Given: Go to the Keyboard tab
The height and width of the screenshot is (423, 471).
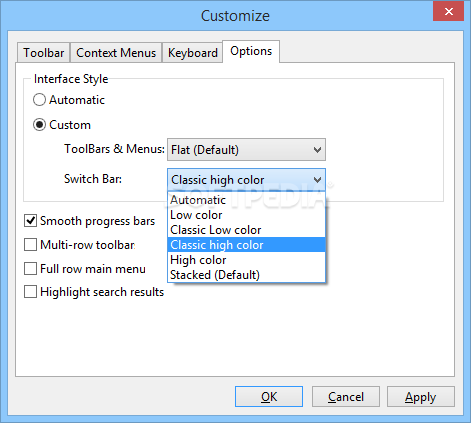Looking at the screenshot, I should click(192, 53).
